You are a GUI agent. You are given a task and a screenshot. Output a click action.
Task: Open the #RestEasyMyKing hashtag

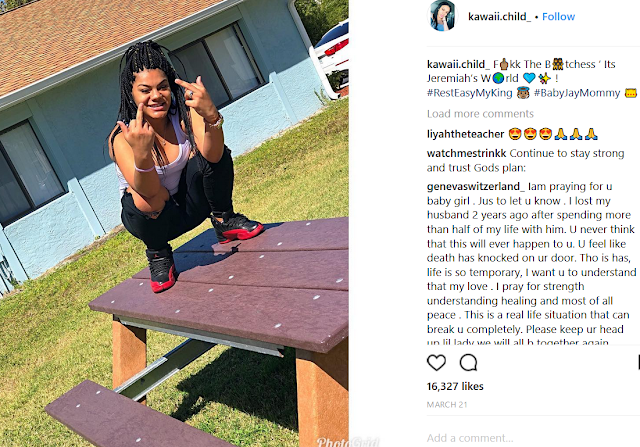point(469,93)
